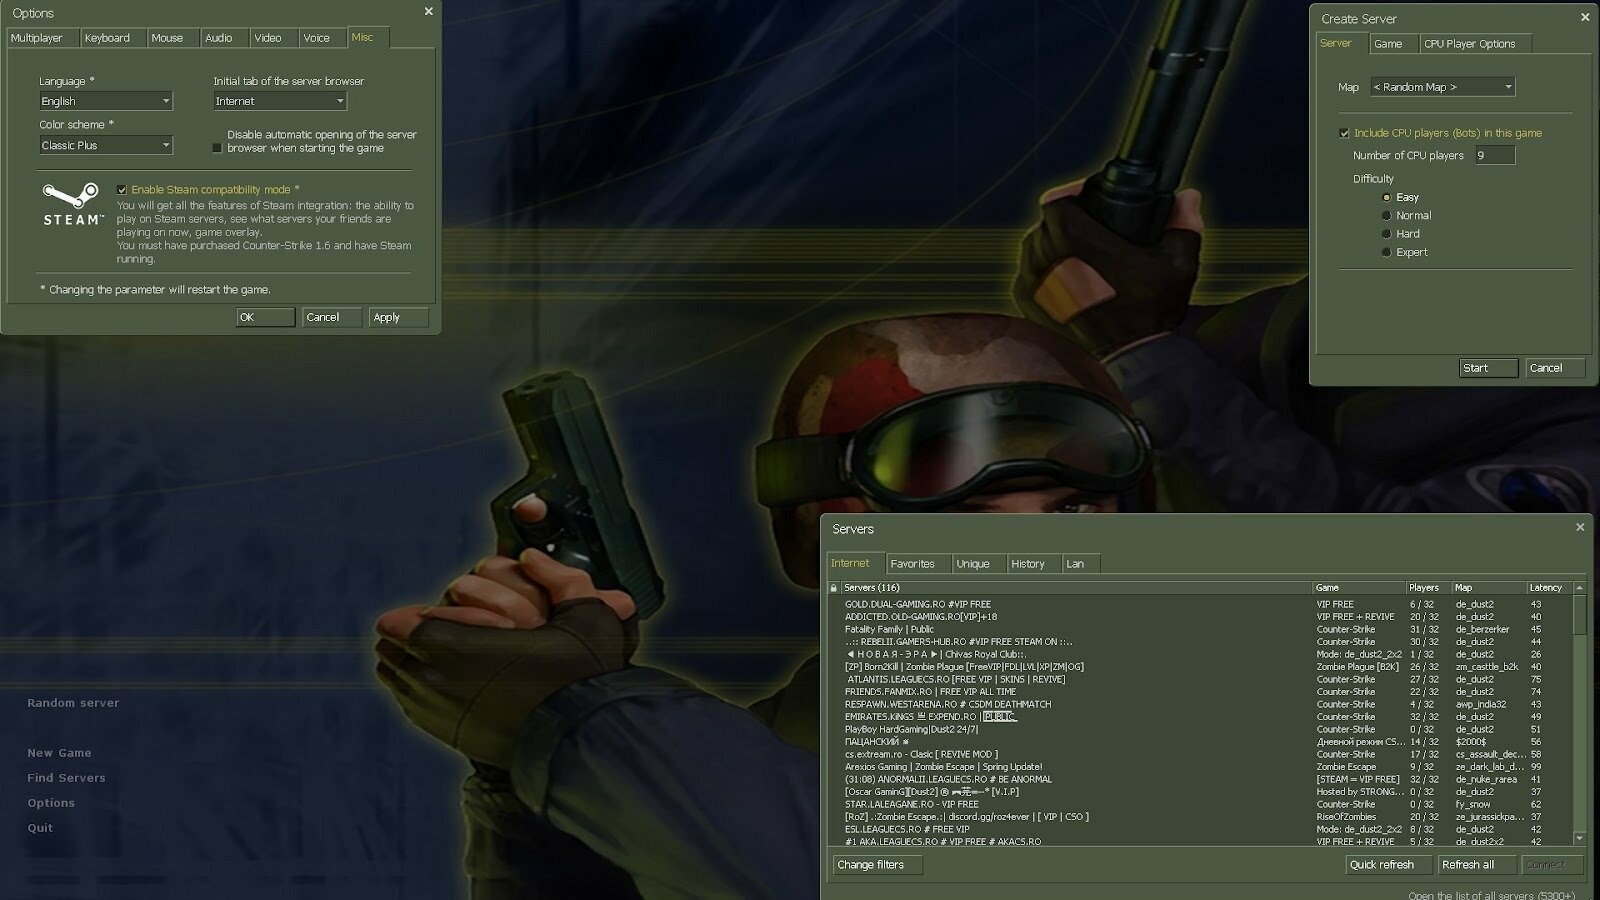Click Find Servers in the main menu
This screenshot has height=900, width=1600.
[x=66, y=778]
